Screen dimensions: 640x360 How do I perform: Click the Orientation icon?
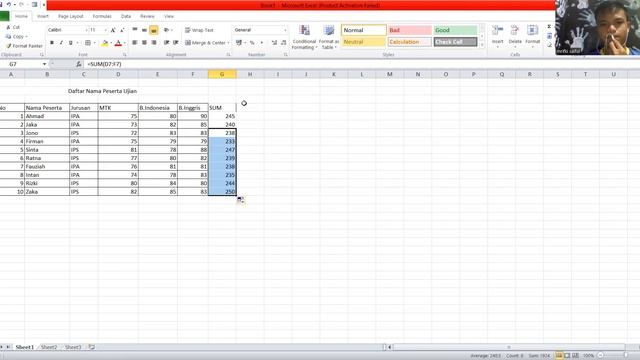tap(167, 30)
